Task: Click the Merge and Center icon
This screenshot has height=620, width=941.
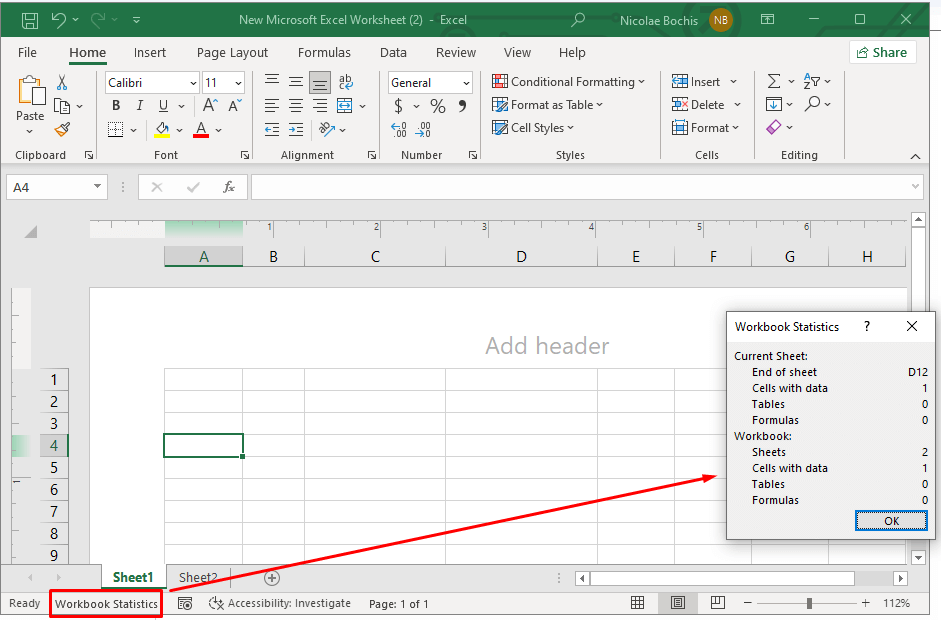Action: [x=345, y=105]
